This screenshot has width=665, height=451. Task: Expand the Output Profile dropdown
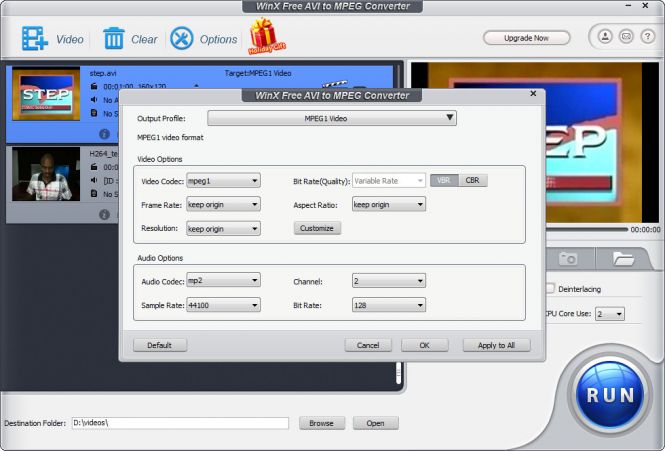coord(331,118)
